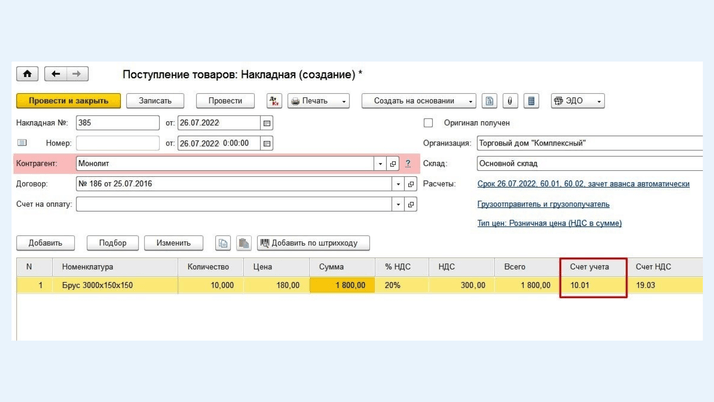Screen dimensions: 714x402
Task: Tick the Оригинал получен checkbox
Action: [428, 123]
